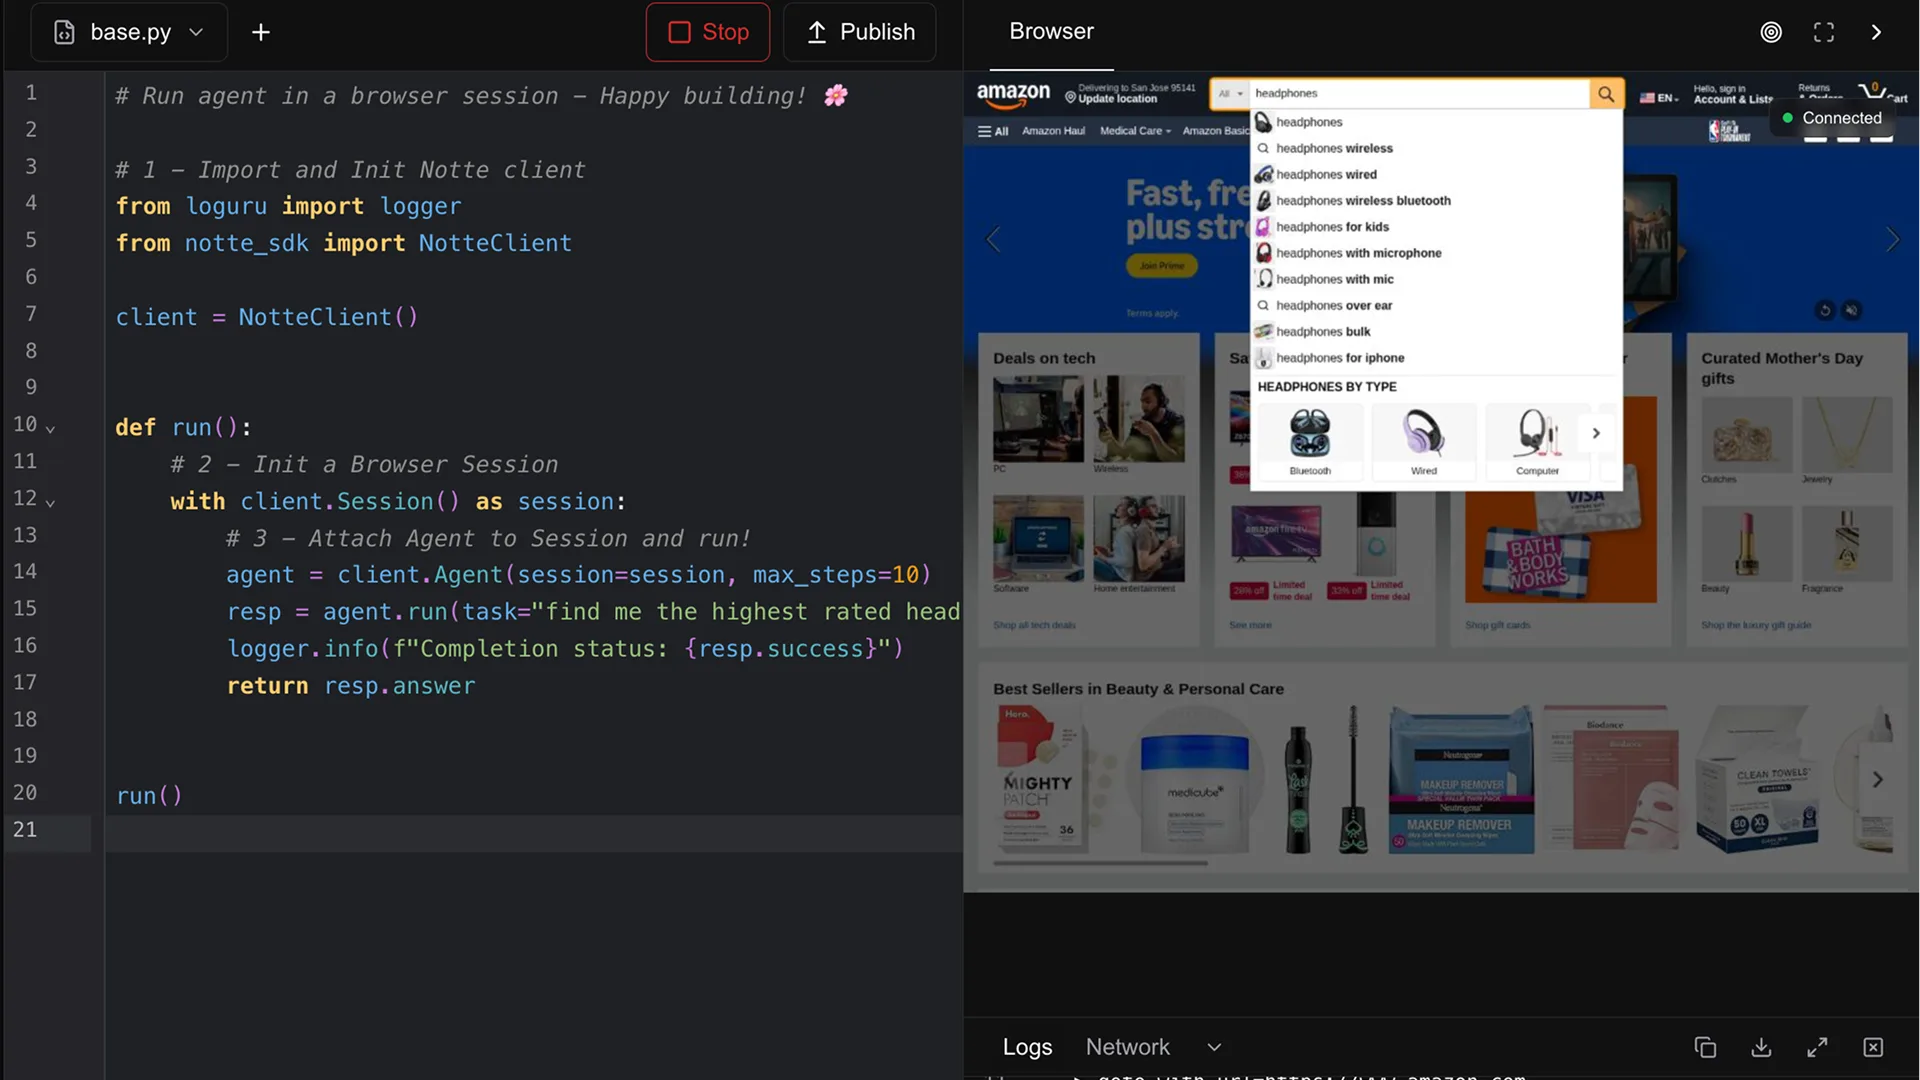This screenshot has width=1920, height=1080.
Task: Click the Publish button
Action: point(860,32)
